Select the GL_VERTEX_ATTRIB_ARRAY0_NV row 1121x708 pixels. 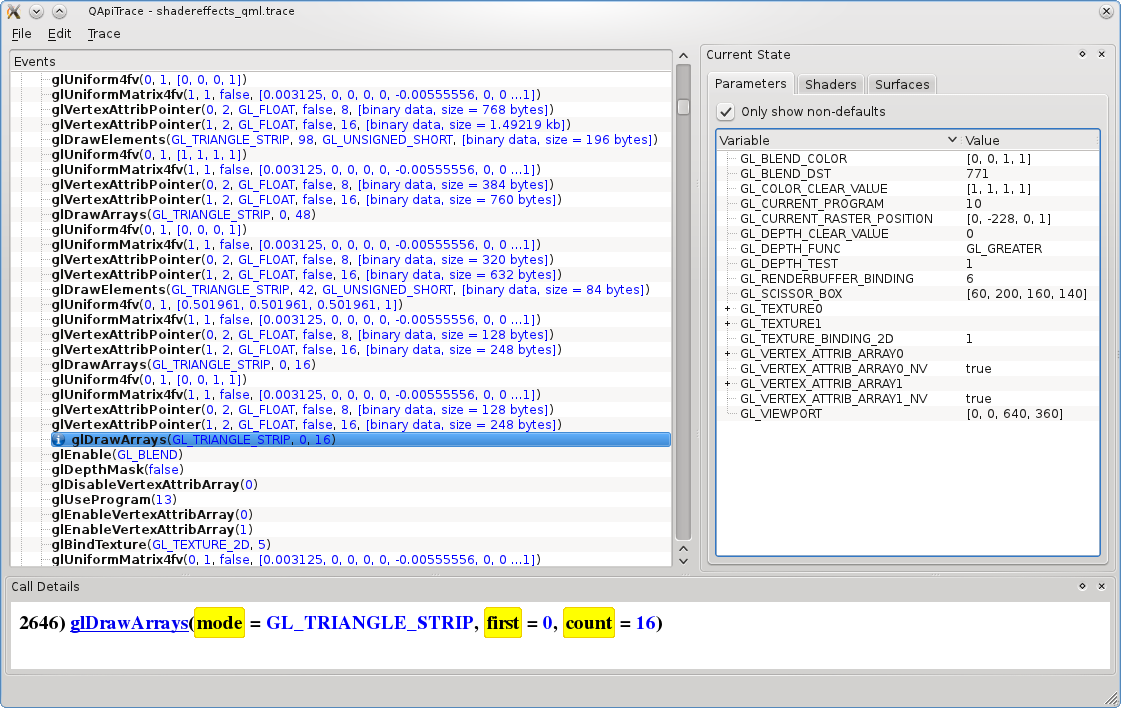point(908,369)
